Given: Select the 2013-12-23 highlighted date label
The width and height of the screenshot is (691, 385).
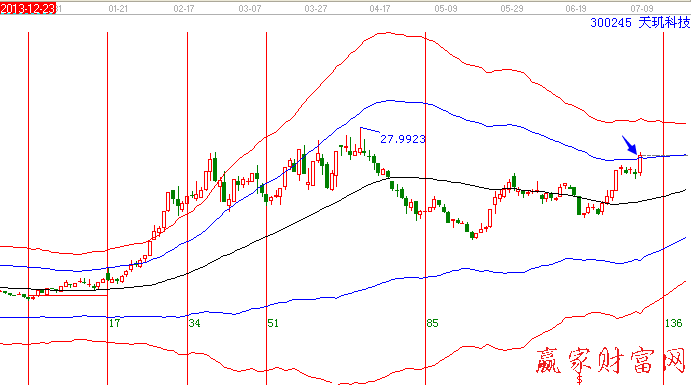Looking at the screenshot, I should pyautogui.click(x=28, y=8).
